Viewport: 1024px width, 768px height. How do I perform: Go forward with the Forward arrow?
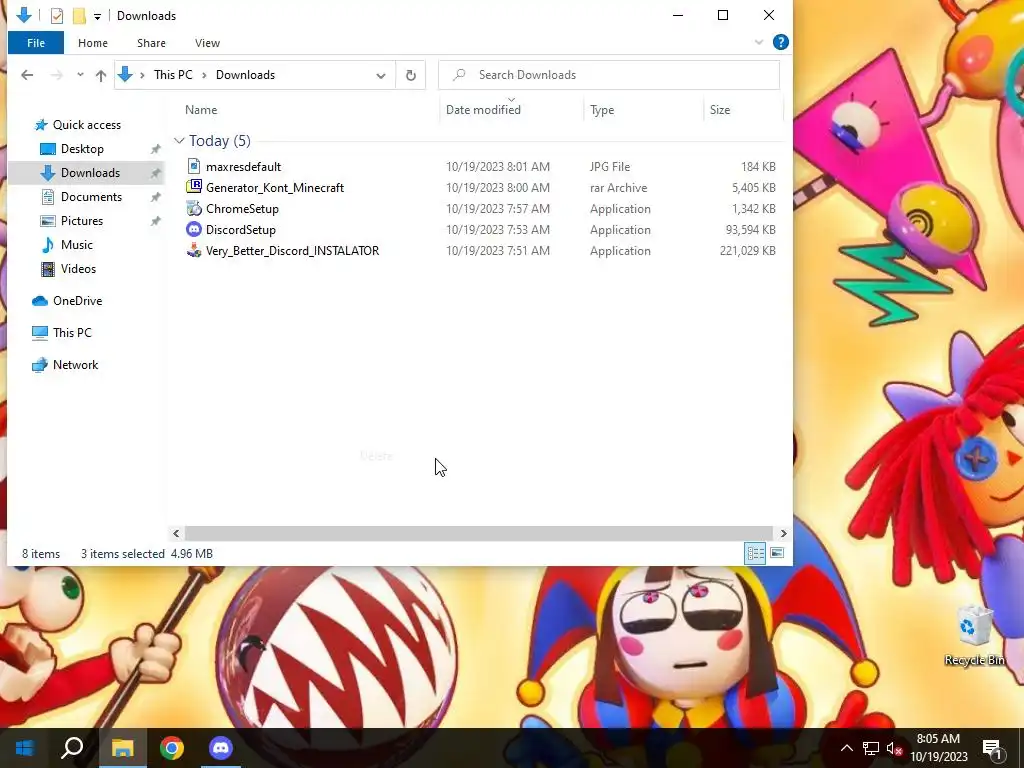(57, 75)
